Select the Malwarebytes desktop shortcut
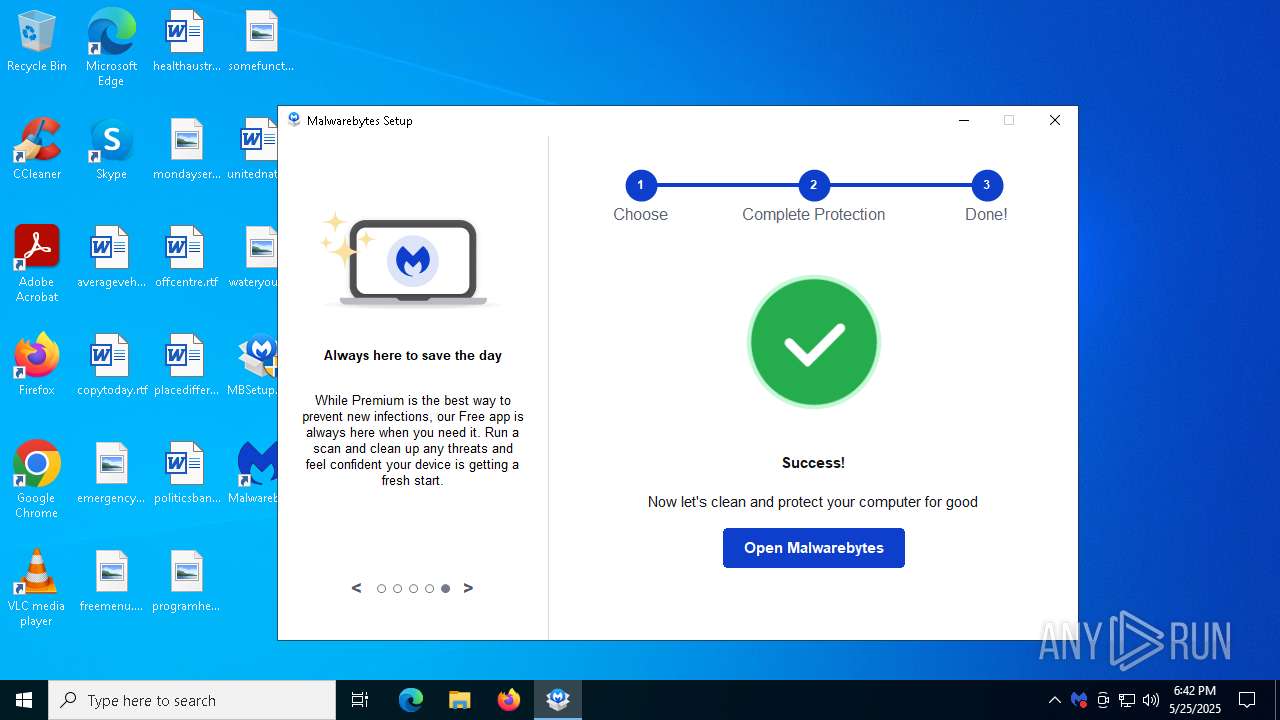Viewport: 1280px width, 720px height. 255,474
